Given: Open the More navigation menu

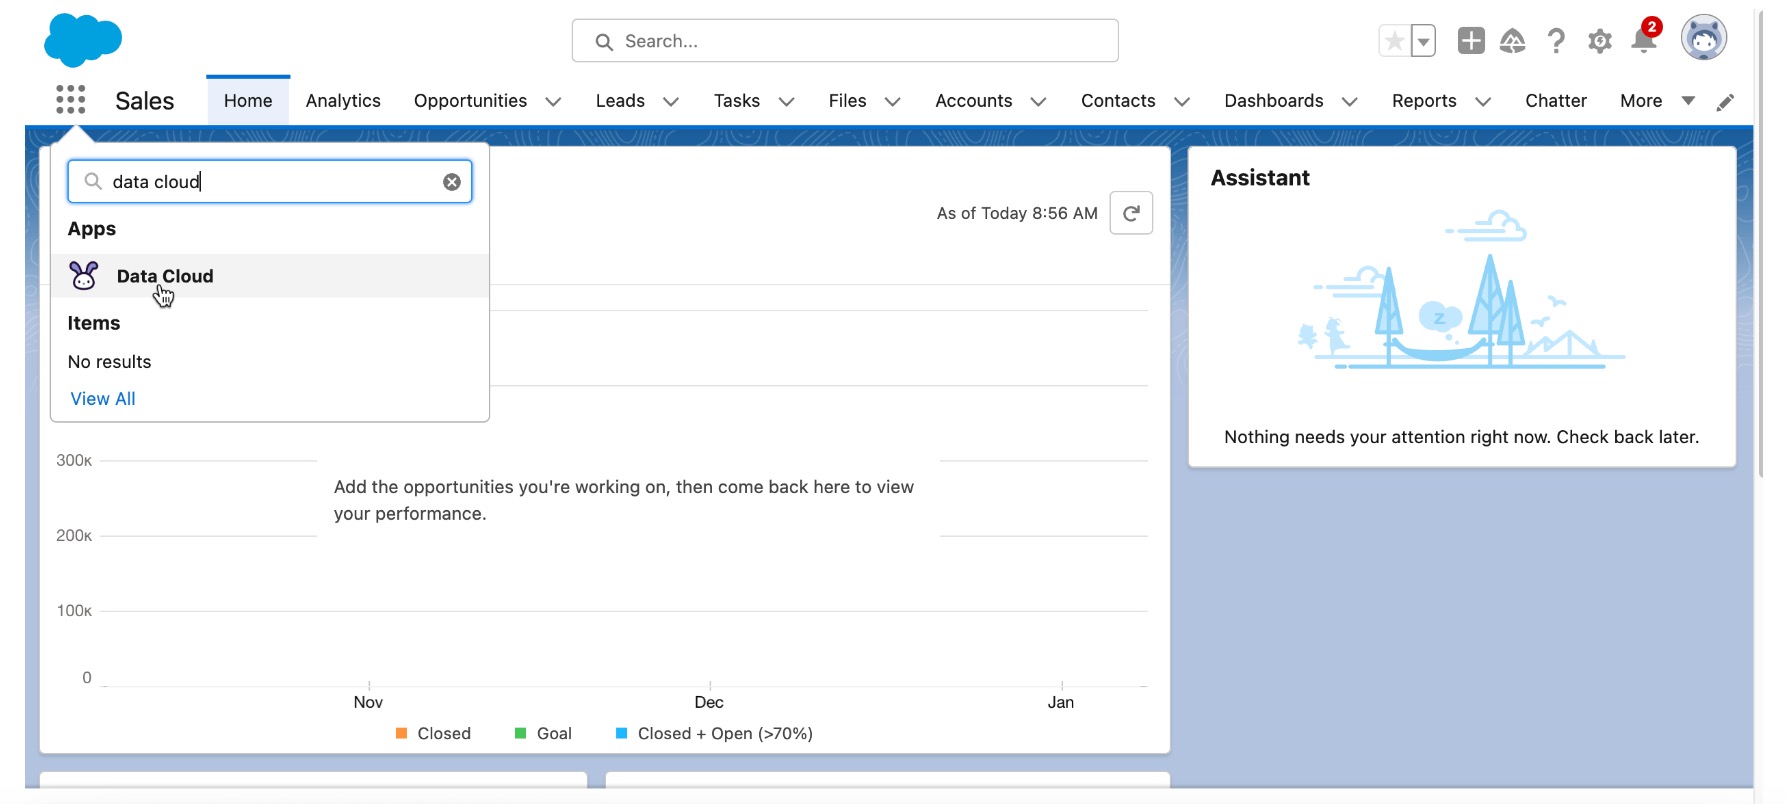Looking at the screenshot, I should (1657, 101).
